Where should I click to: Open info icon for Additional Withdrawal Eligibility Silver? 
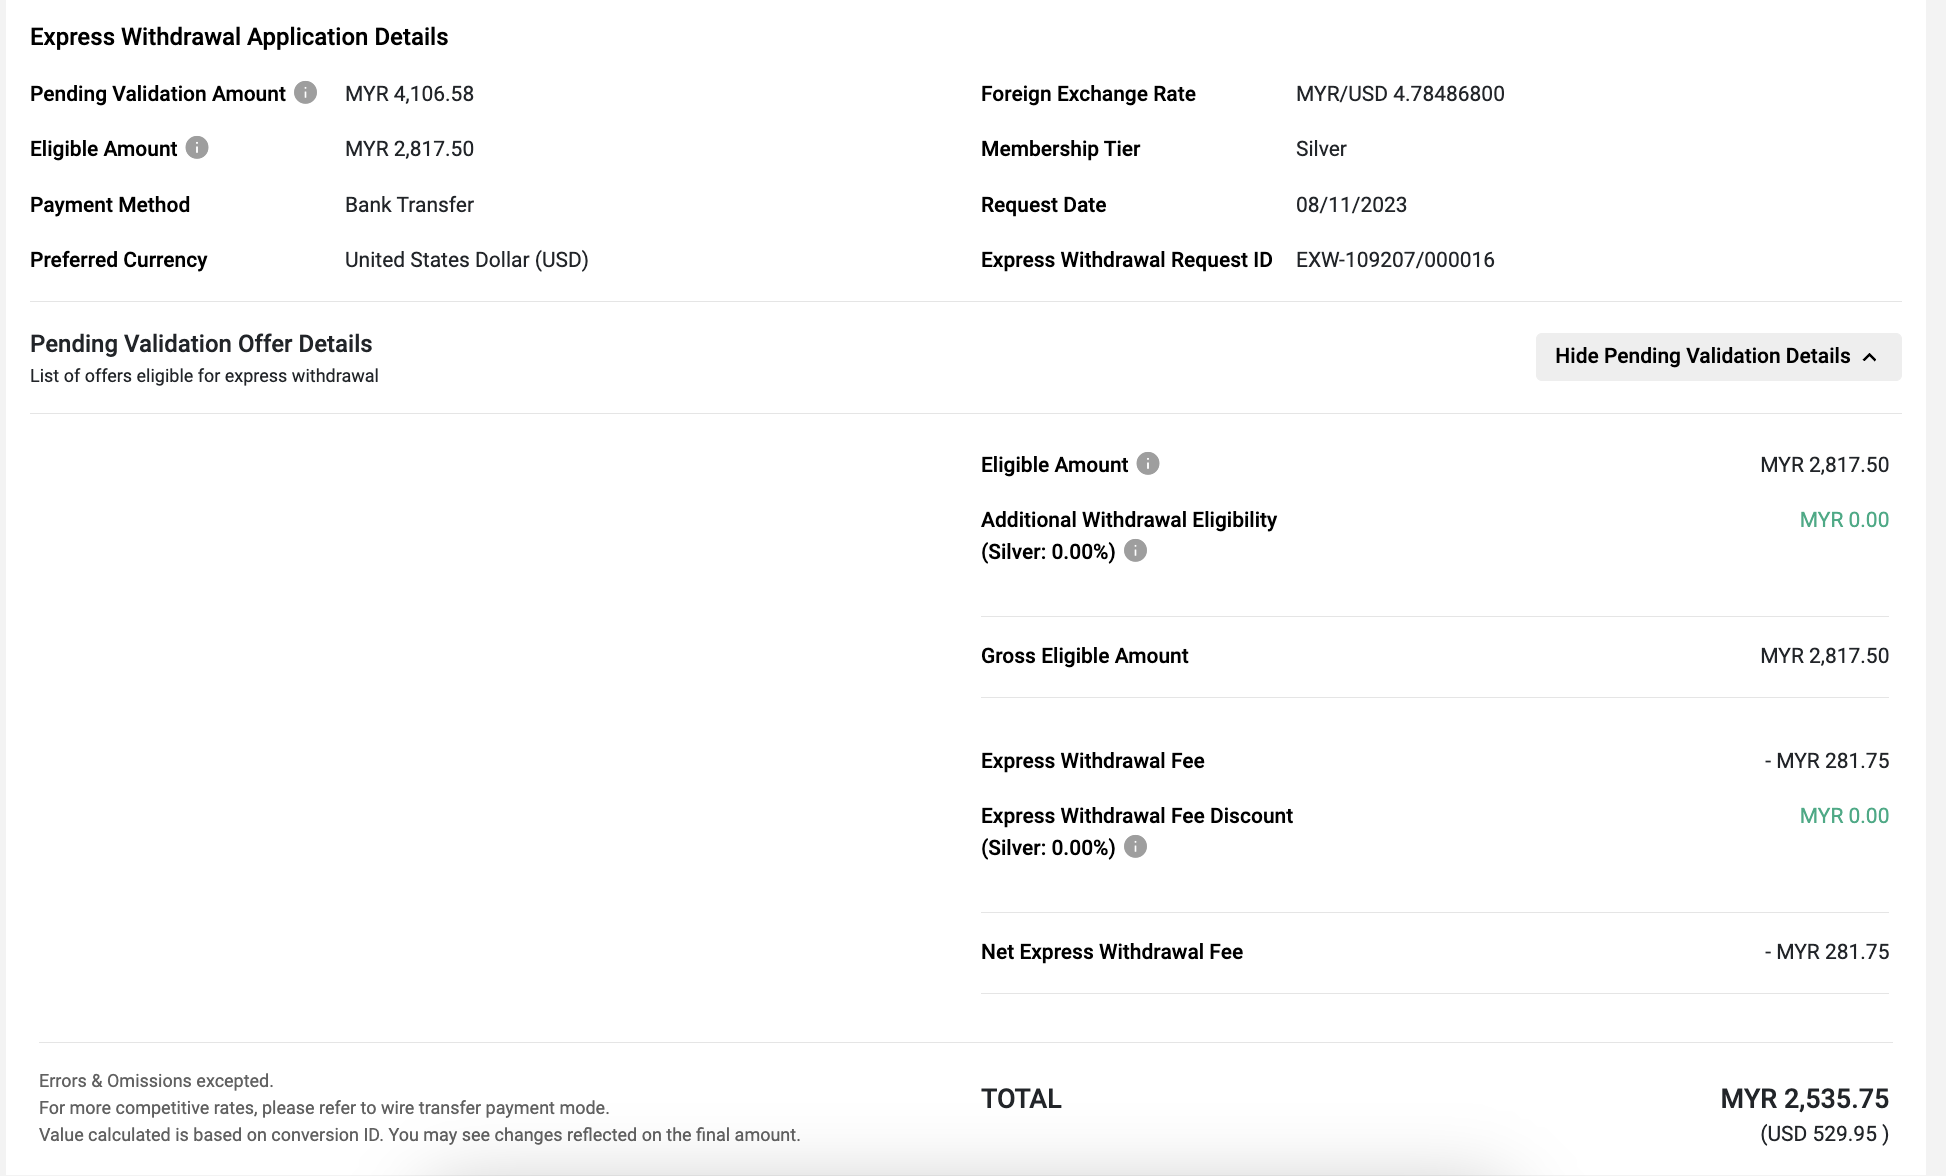[1135, 551]
